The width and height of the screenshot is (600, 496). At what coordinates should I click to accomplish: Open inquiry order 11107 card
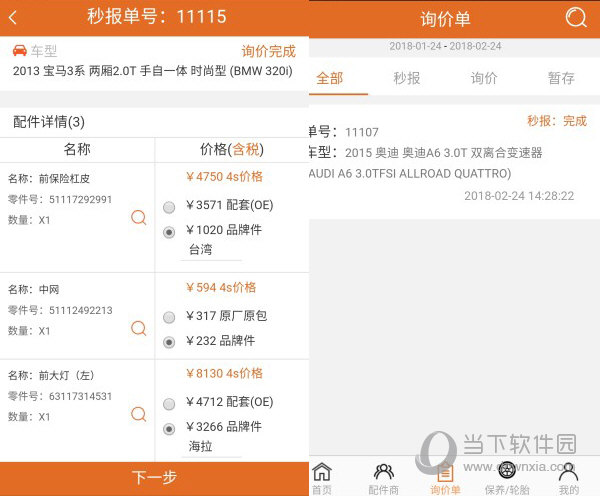[x=454, y=162]
